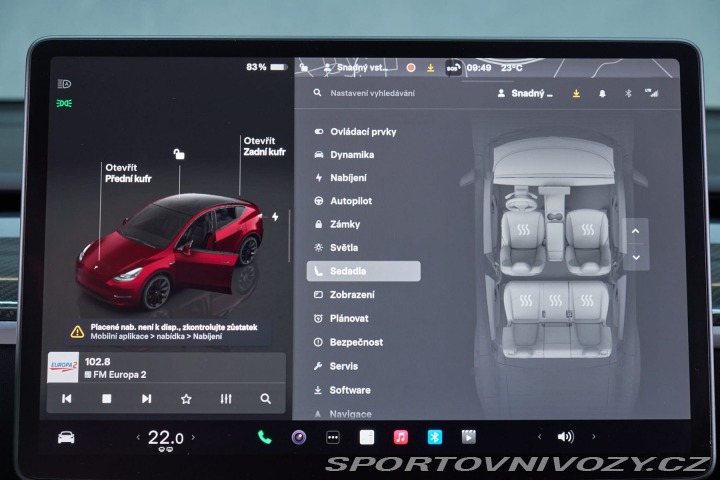The width and height of the screenshot is (720, 480).
Task: Select the Sedadla menu item
Action: coord(363,271)
